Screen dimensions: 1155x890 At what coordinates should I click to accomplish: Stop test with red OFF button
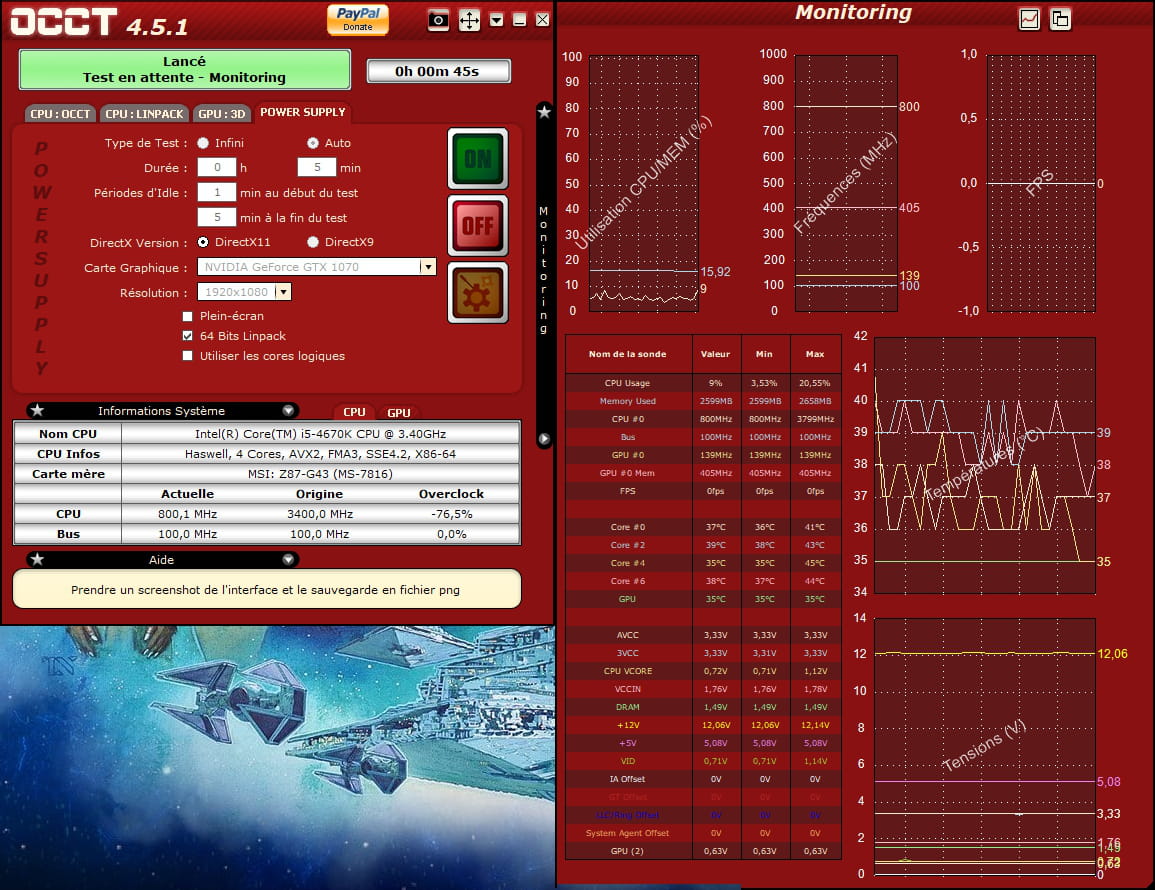[477, 225]
